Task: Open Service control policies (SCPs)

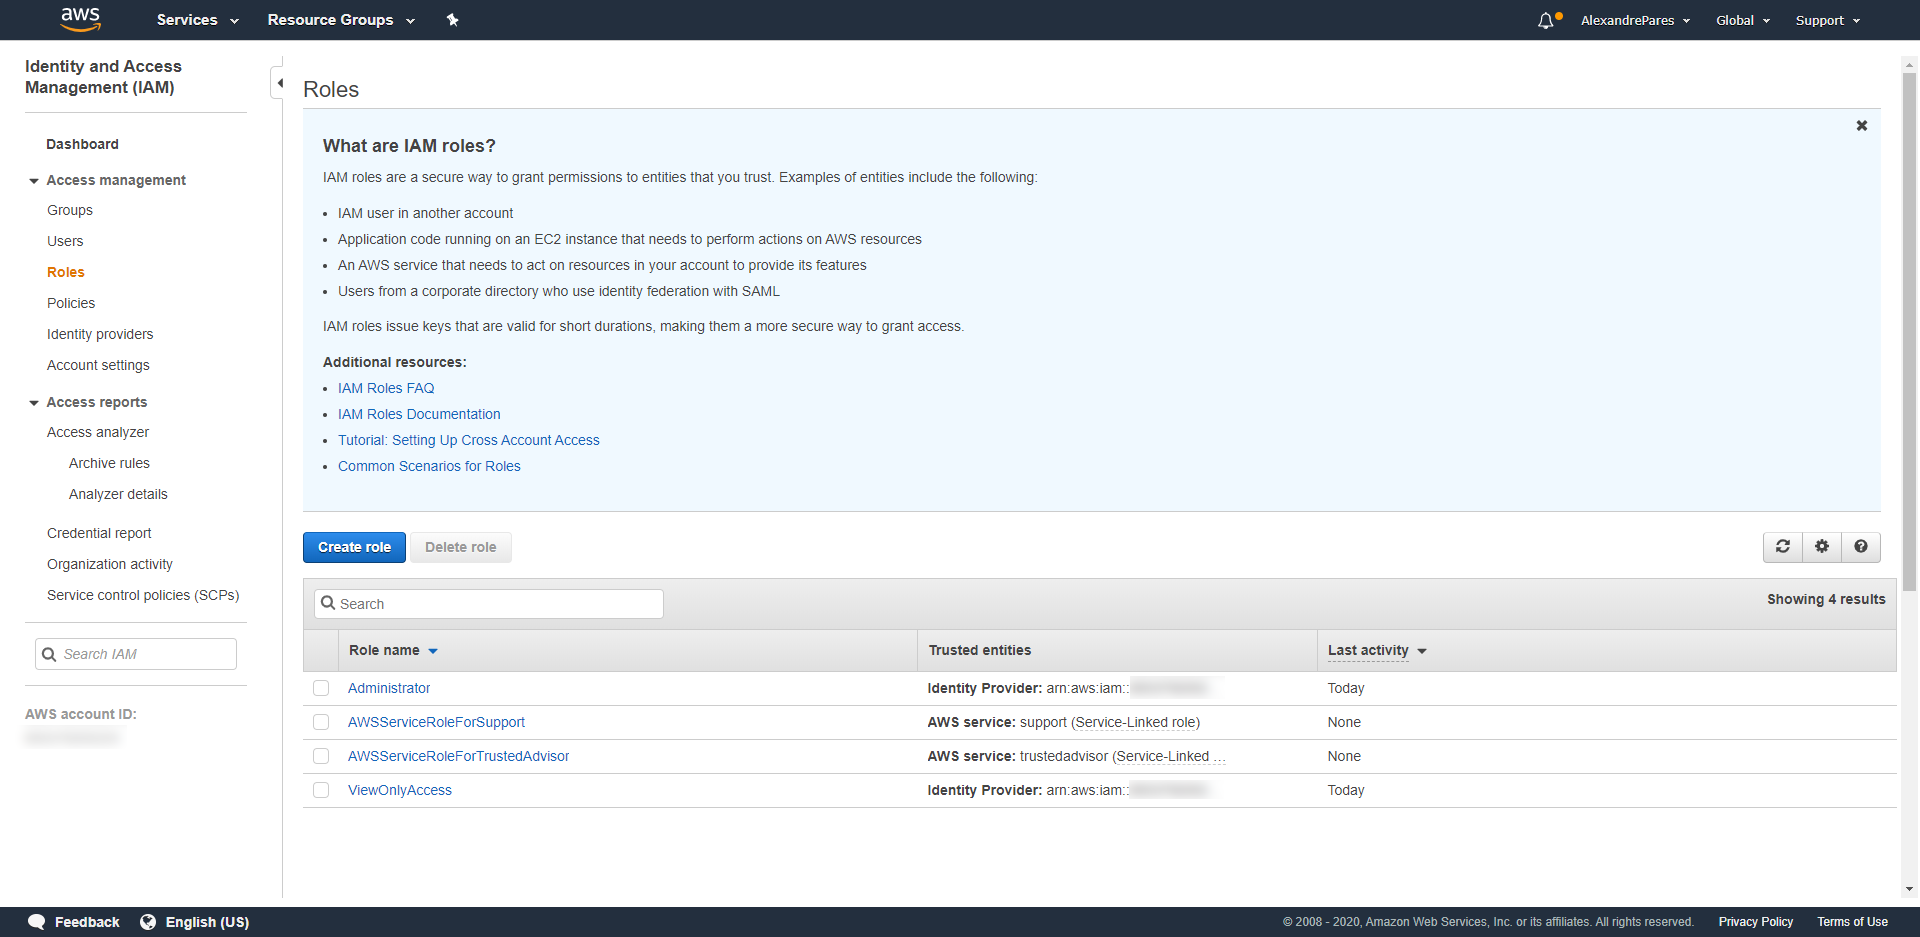Action: point(143,595)
